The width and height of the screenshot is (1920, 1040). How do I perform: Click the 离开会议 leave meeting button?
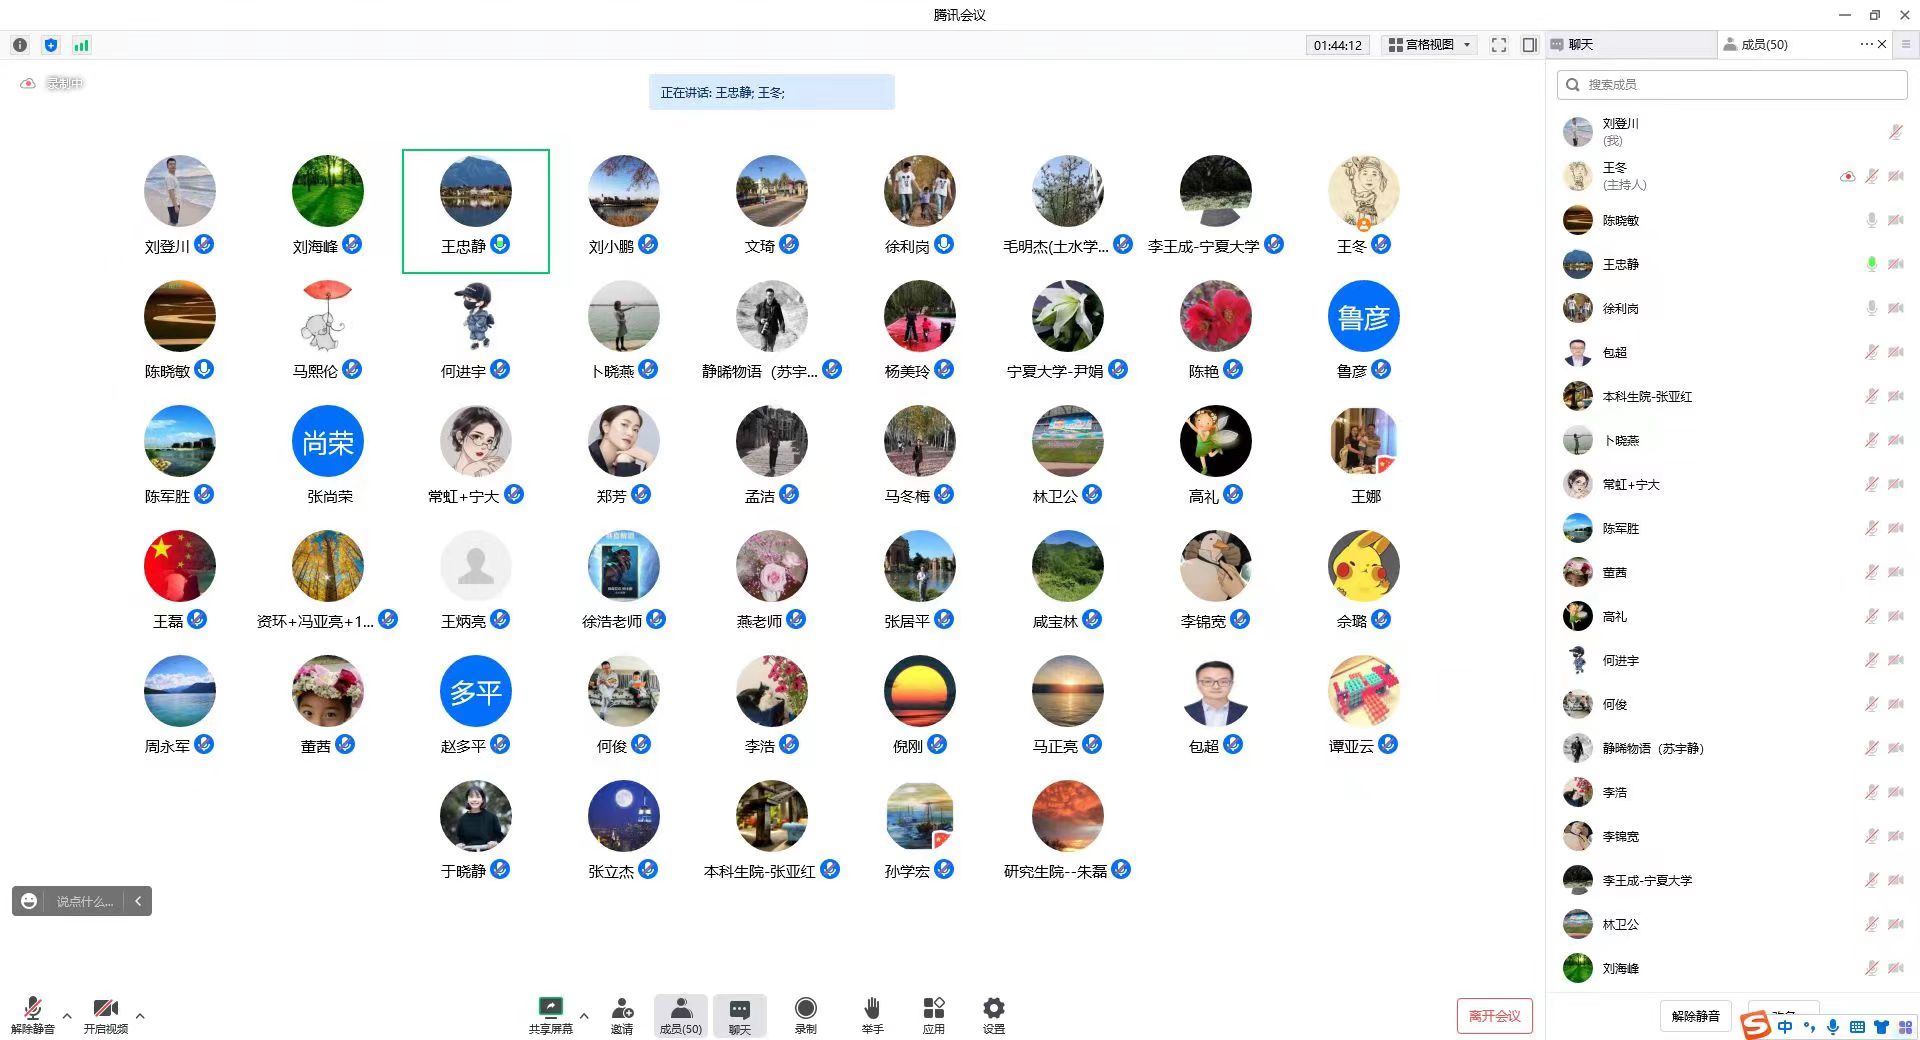tap(1494, 1016)
